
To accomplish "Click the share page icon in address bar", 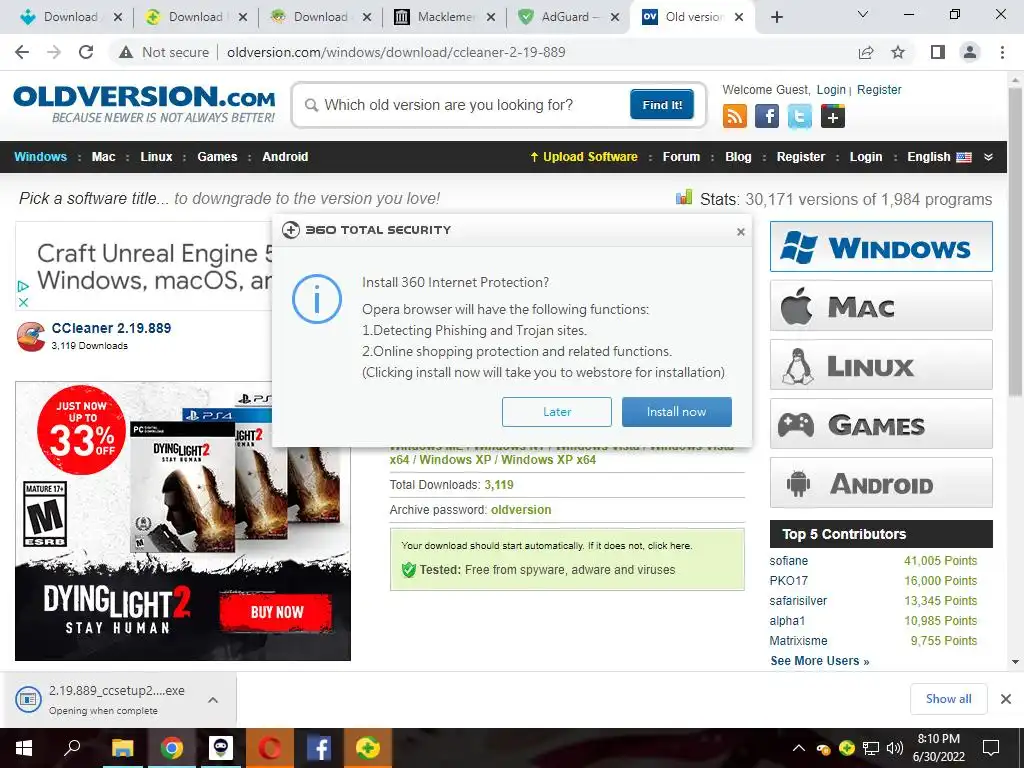I will (866, 52).
